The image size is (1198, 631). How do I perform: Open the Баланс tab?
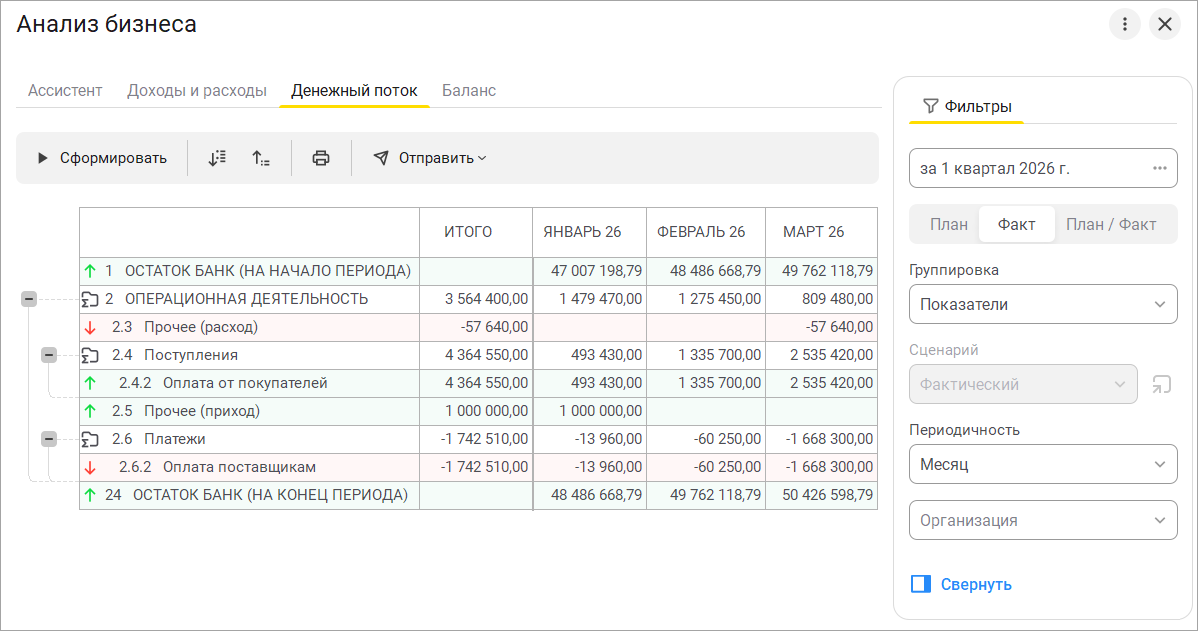469,90
